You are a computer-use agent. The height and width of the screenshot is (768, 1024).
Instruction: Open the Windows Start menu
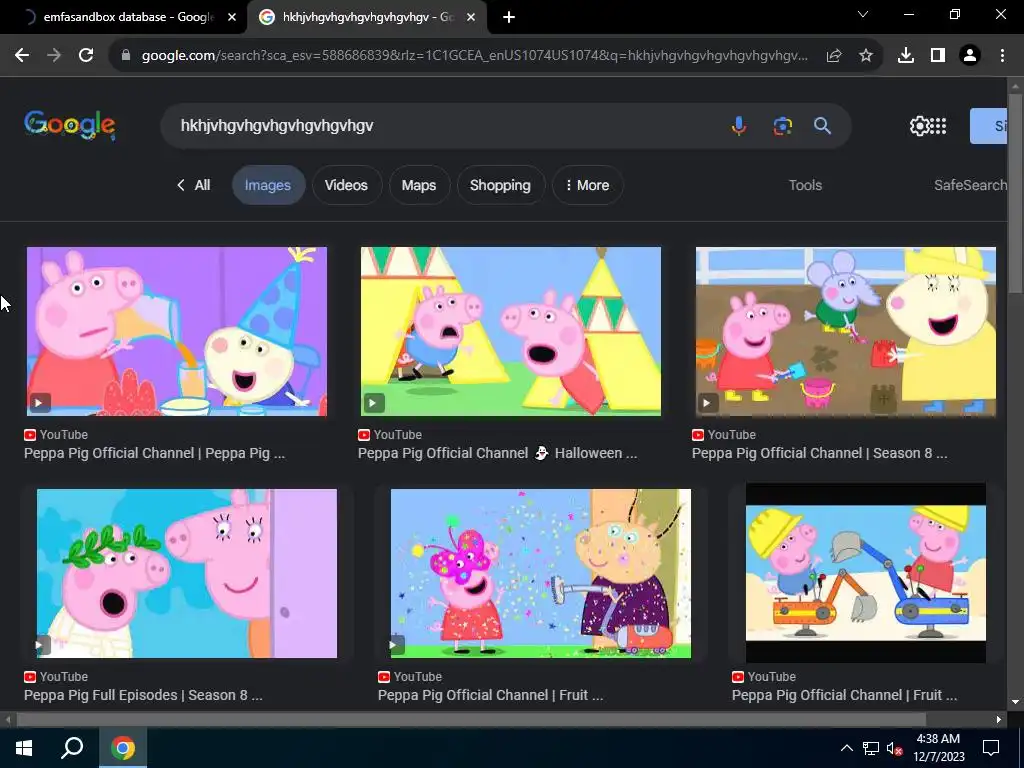[x=24, y=748]
